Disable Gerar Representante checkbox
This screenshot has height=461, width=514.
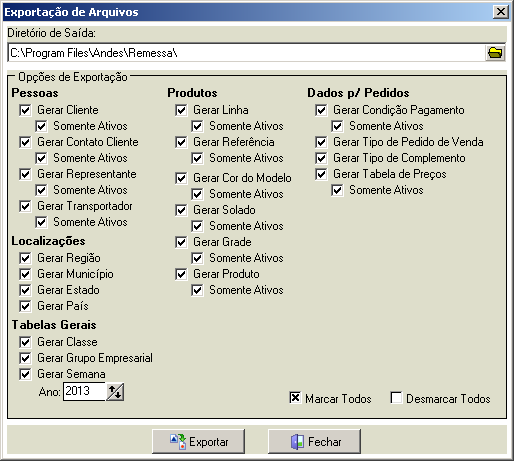point(25,174)
